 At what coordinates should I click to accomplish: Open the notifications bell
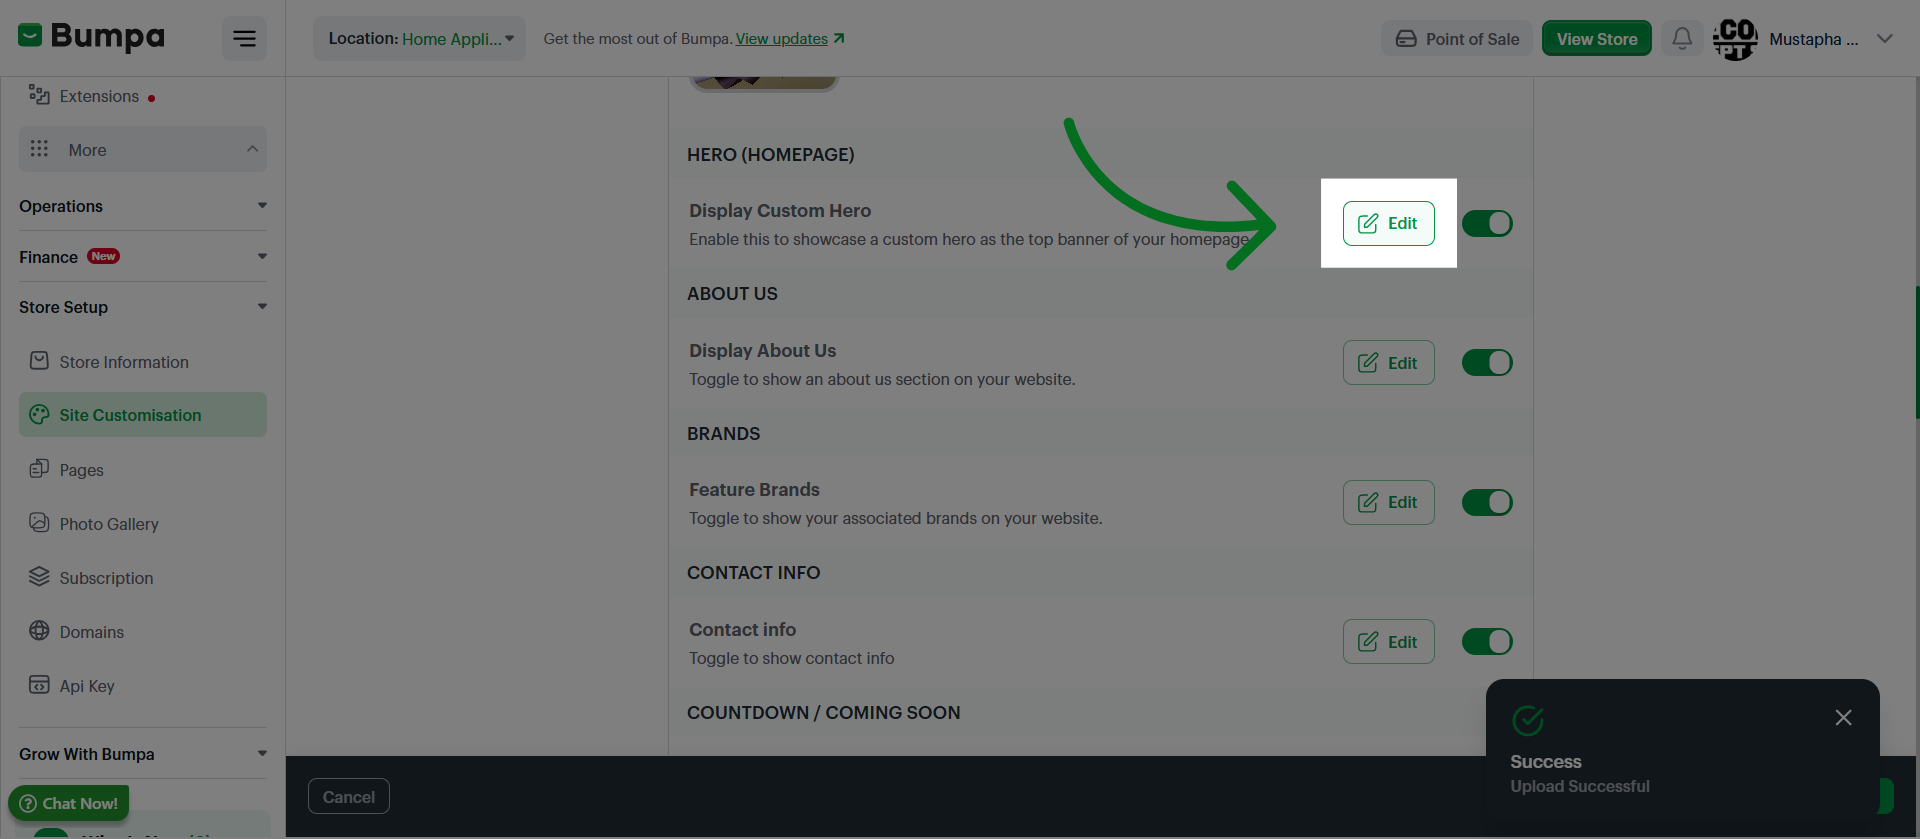coord(1682,39)
